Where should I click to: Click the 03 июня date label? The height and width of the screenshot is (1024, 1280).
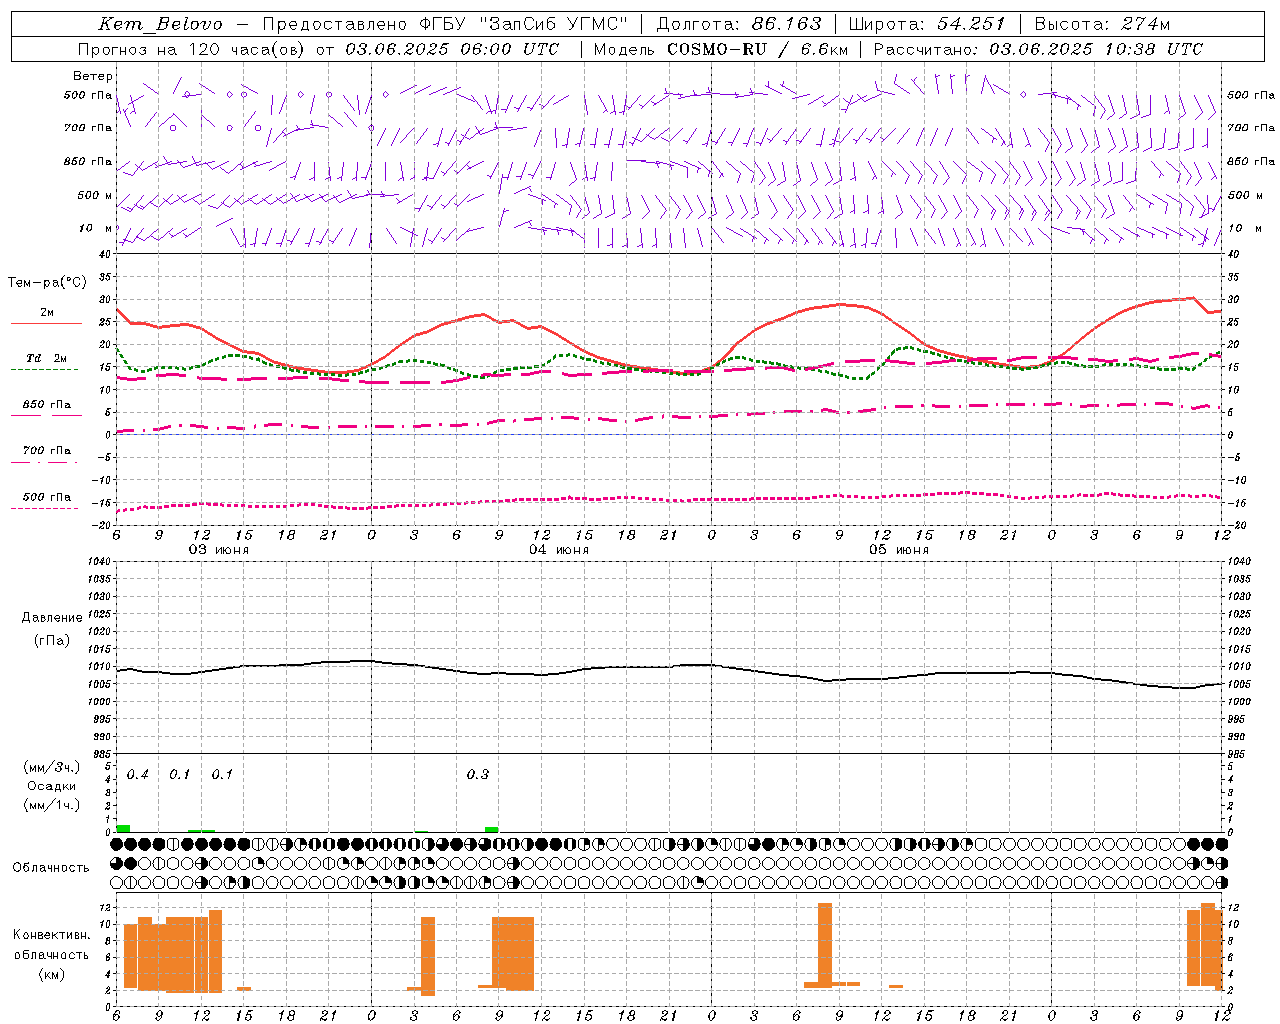[219, 550]
